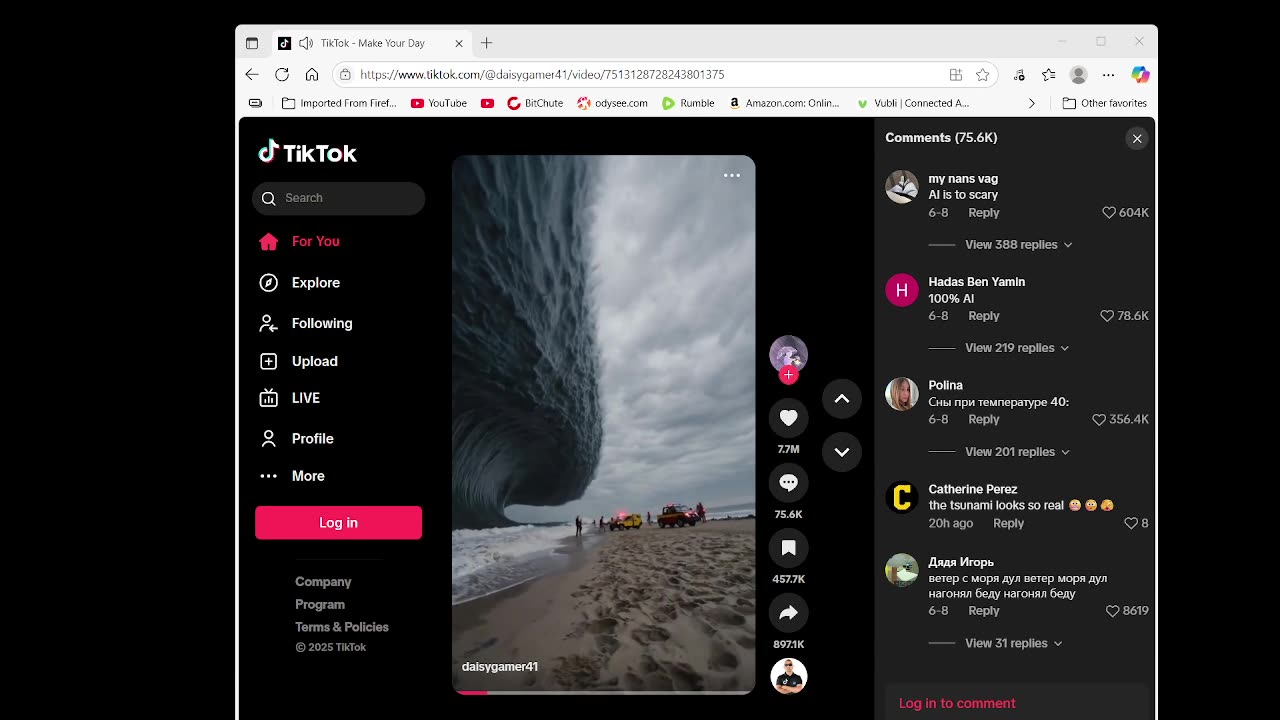Screen dimensions: 1280x720
Task: Follow creator via red plus badge
Action: point(788,375)
